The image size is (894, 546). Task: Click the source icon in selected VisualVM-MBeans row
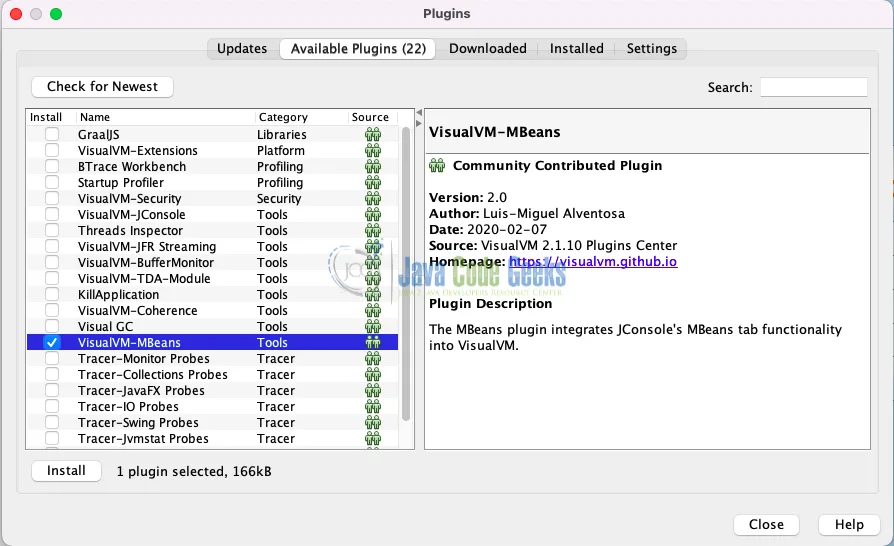[373, 343]
